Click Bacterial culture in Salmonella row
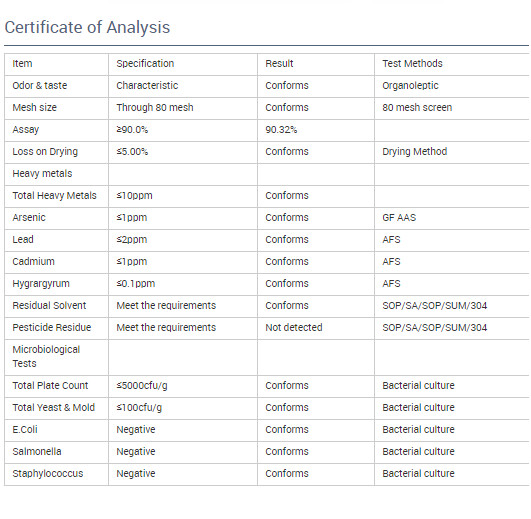Screen dimensions: 531x519 point(418,452)
